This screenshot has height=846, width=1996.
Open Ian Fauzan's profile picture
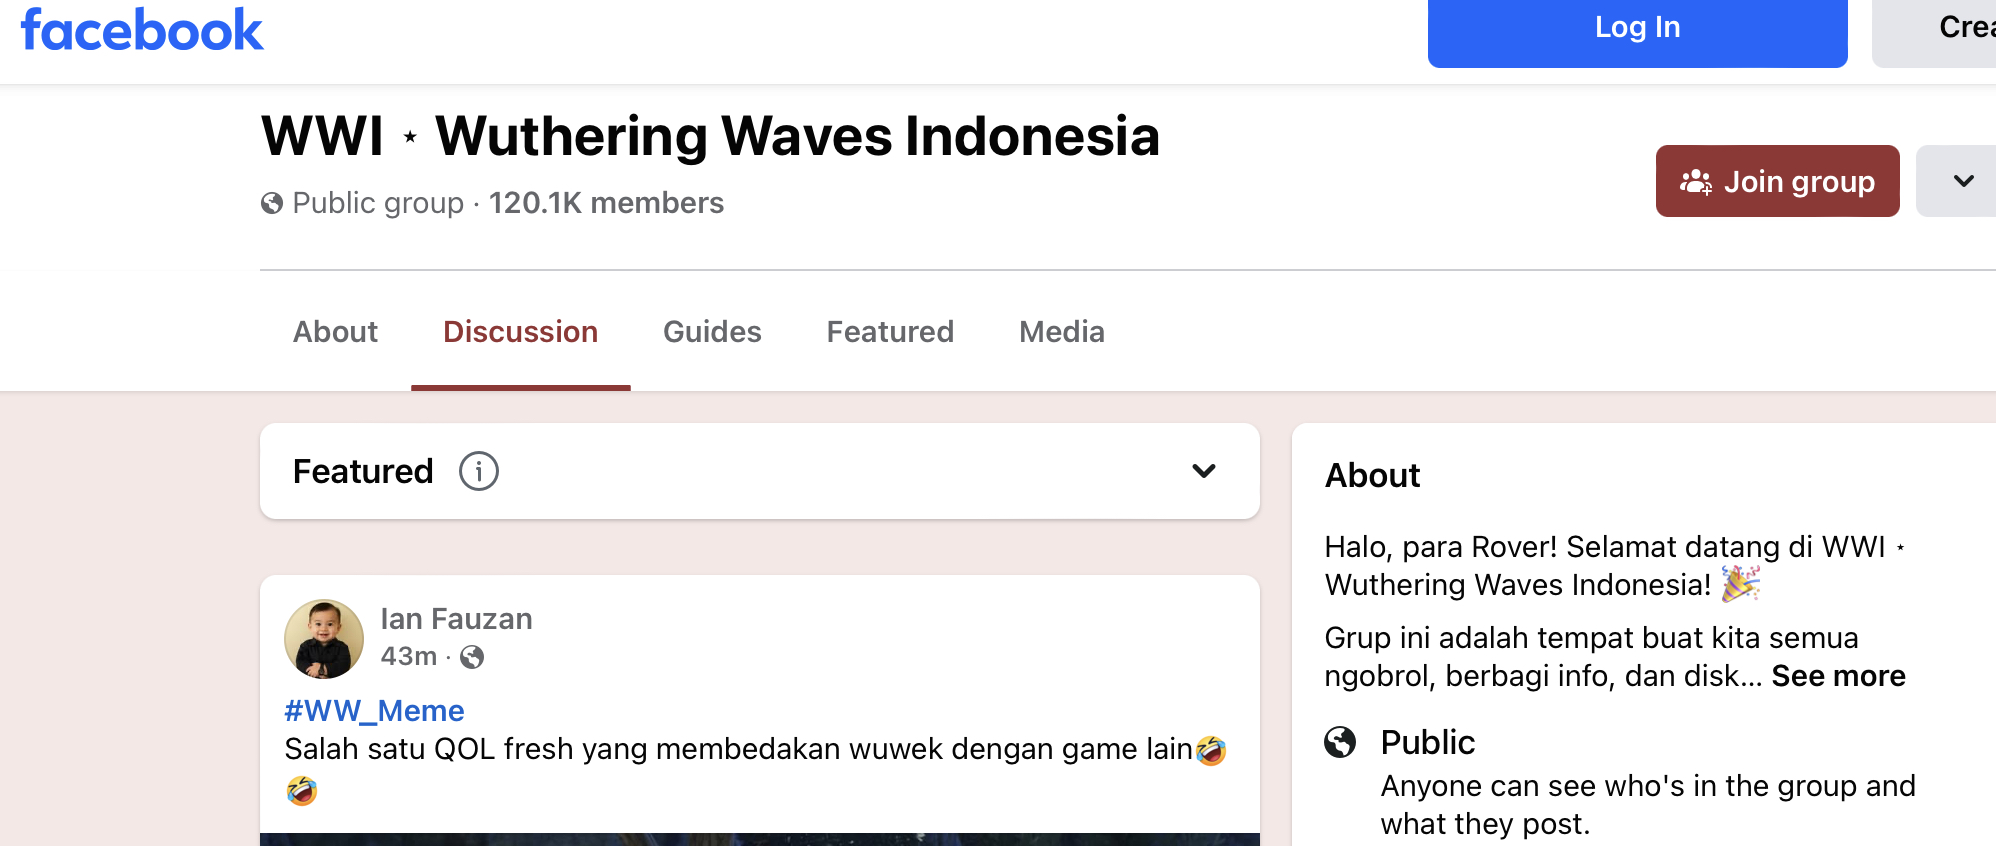[324, 639]
